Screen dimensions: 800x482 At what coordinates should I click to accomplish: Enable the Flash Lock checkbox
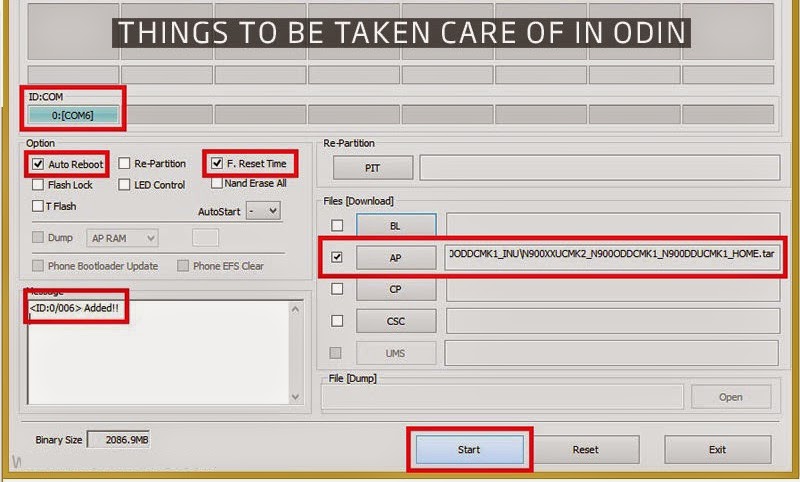pyautogui.click(x=38, y=185)
